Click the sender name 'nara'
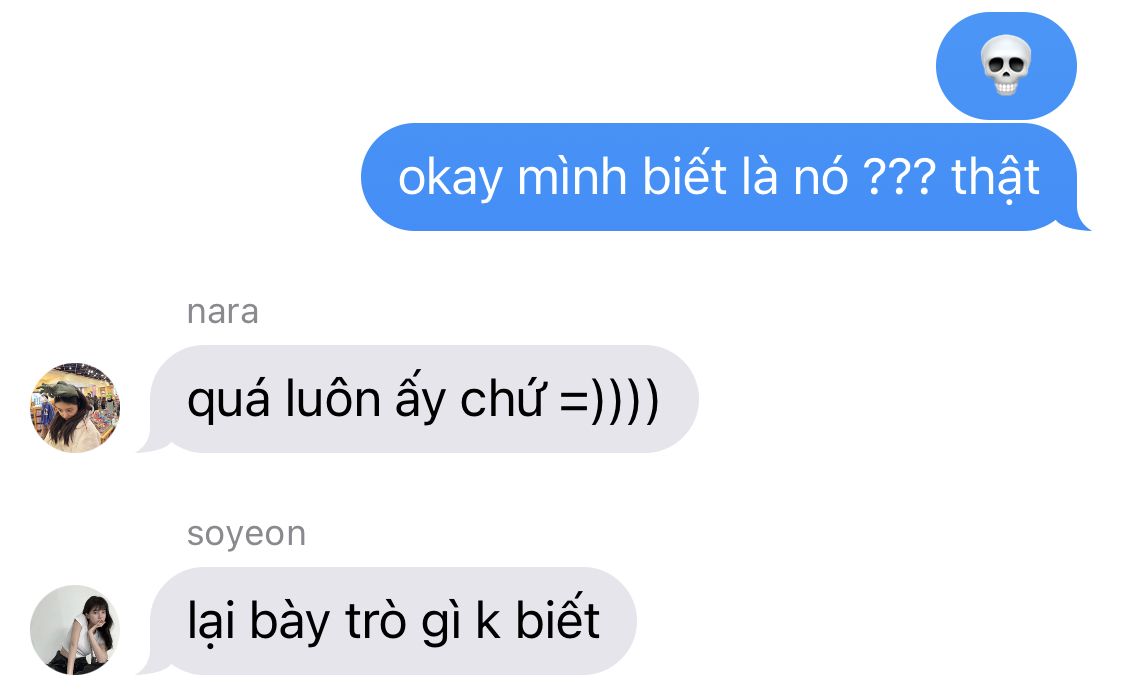1125x694 pixels. click(222, 312)
